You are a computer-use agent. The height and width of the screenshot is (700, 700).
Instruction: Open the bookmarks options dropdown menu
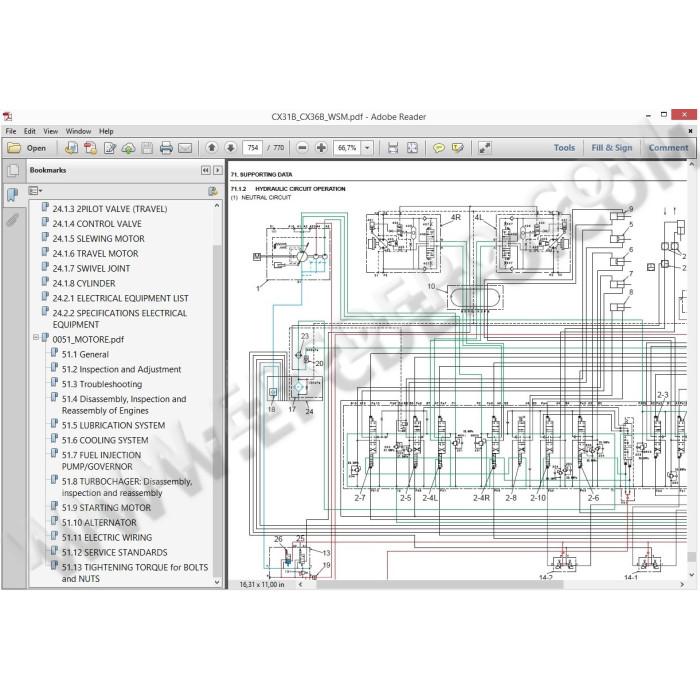(x=35, y=191)
